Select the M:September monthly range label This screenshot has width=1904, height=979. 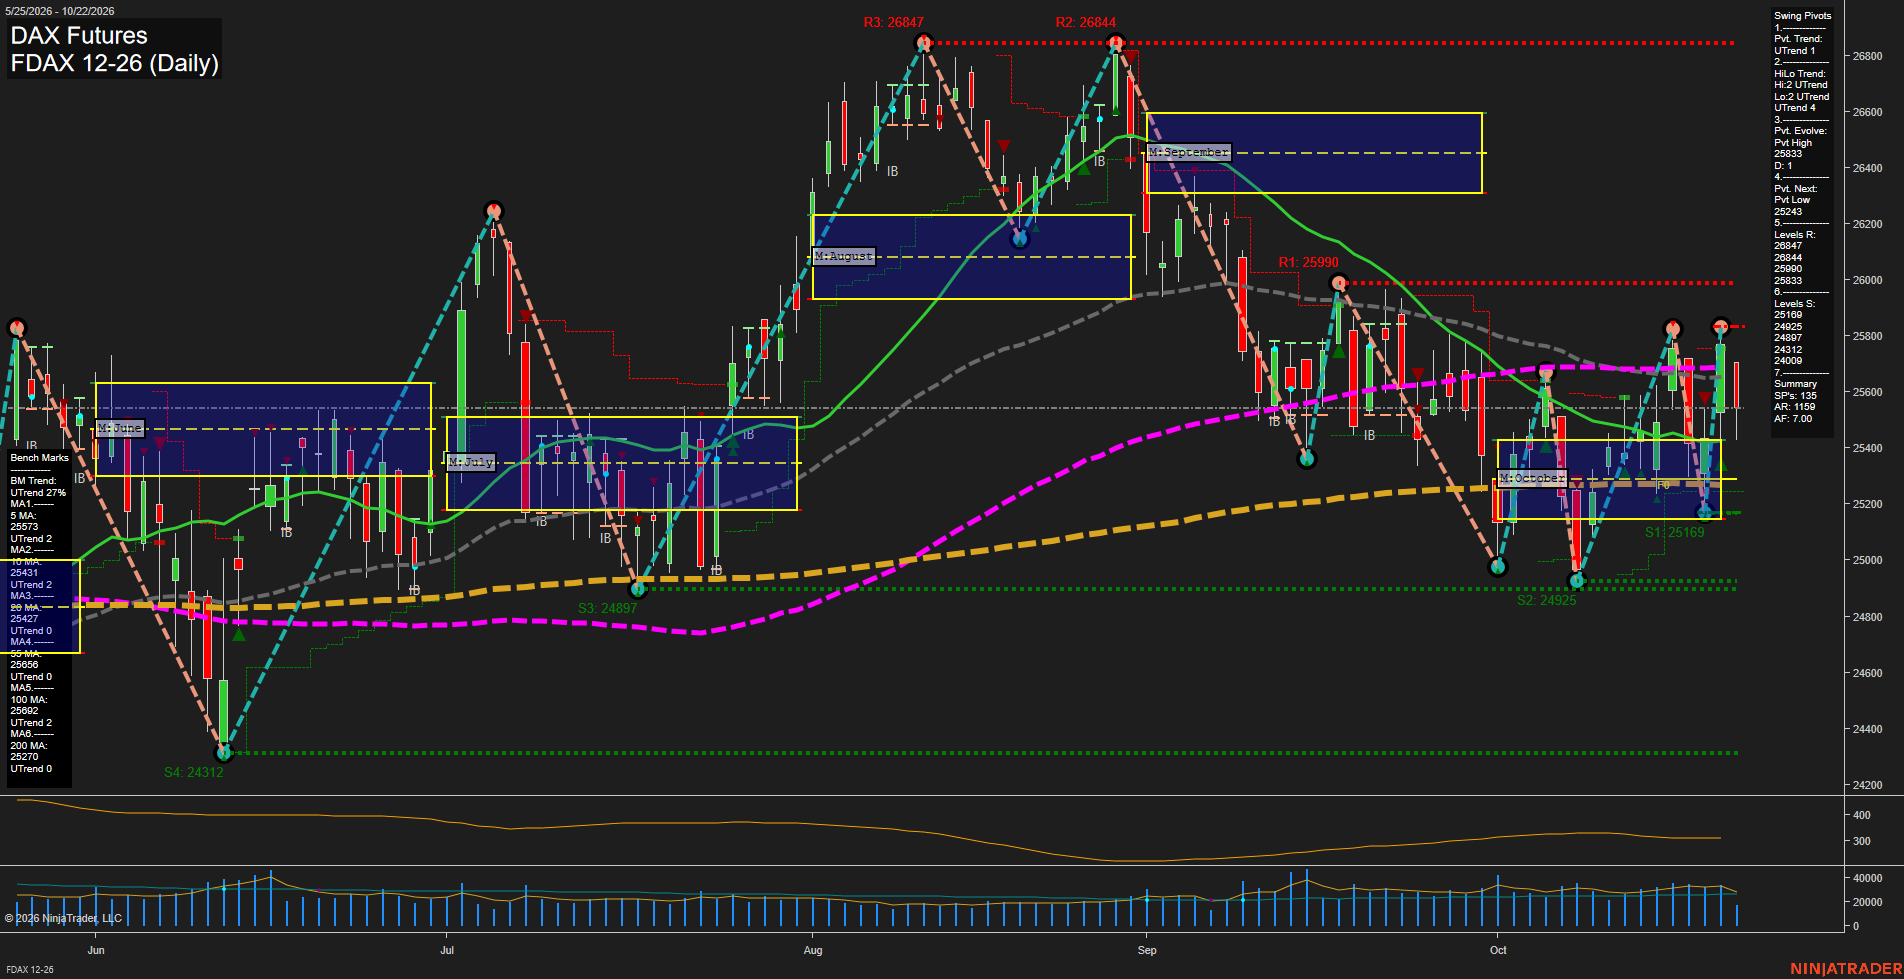click(x=1189, y=152)
